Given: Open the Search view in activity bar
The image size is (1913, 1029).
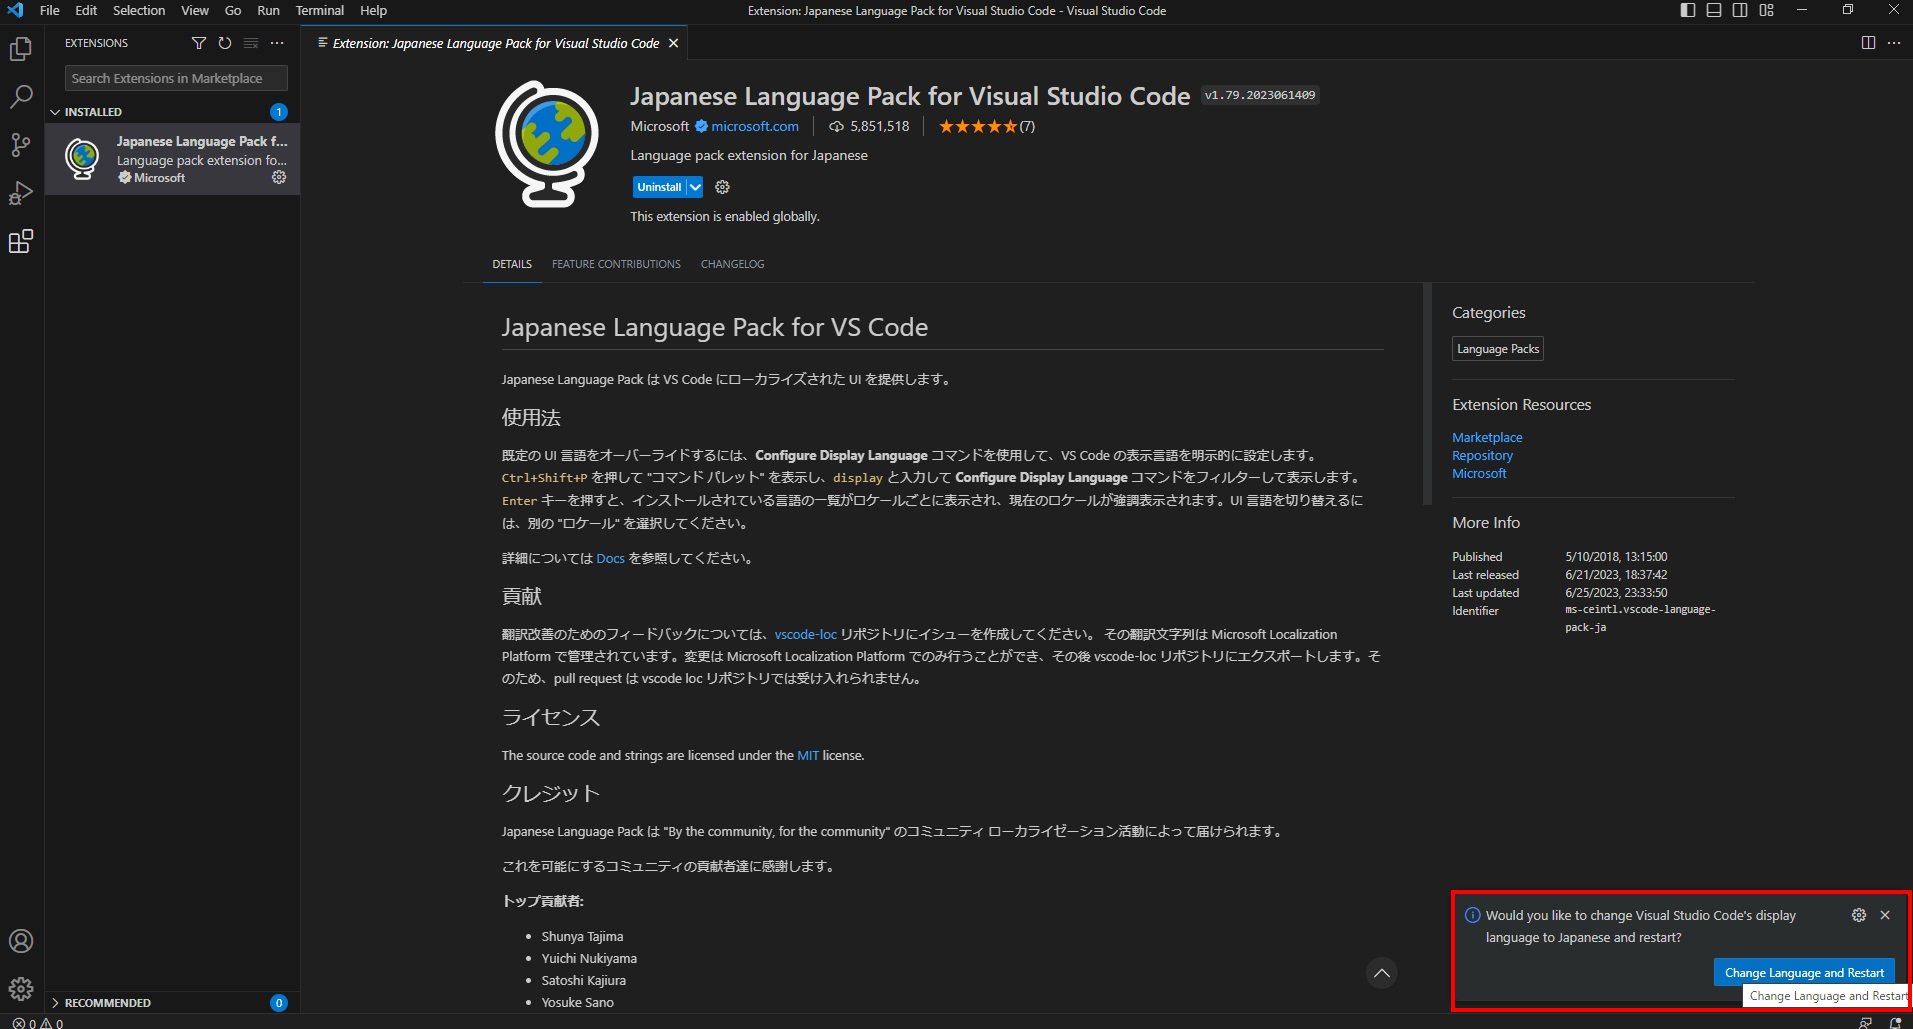Looking at the screenshot, I should [21, 97].
